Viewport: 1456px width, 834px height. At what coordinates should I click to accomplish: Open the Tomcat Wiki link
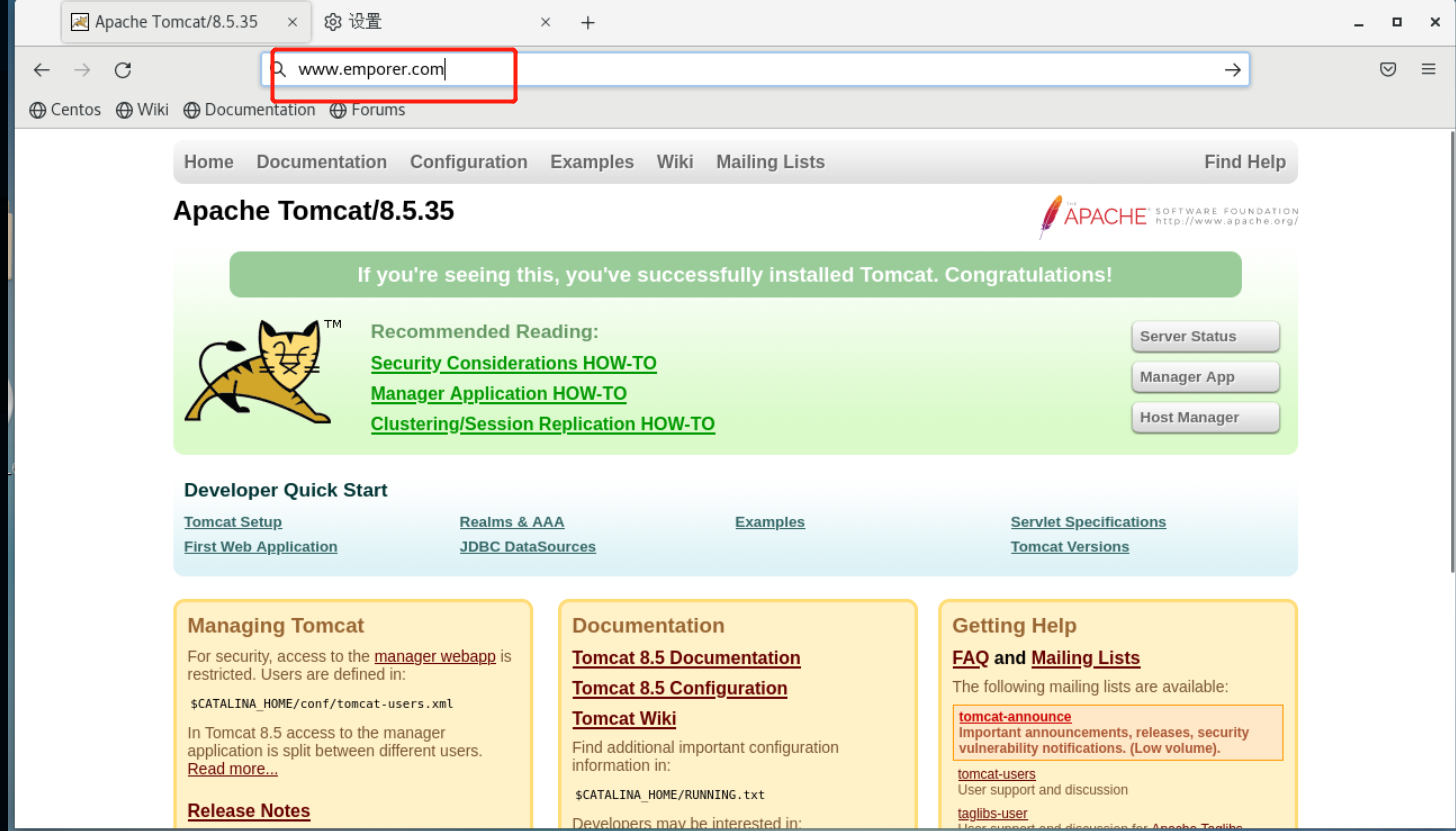click(624, 719)
